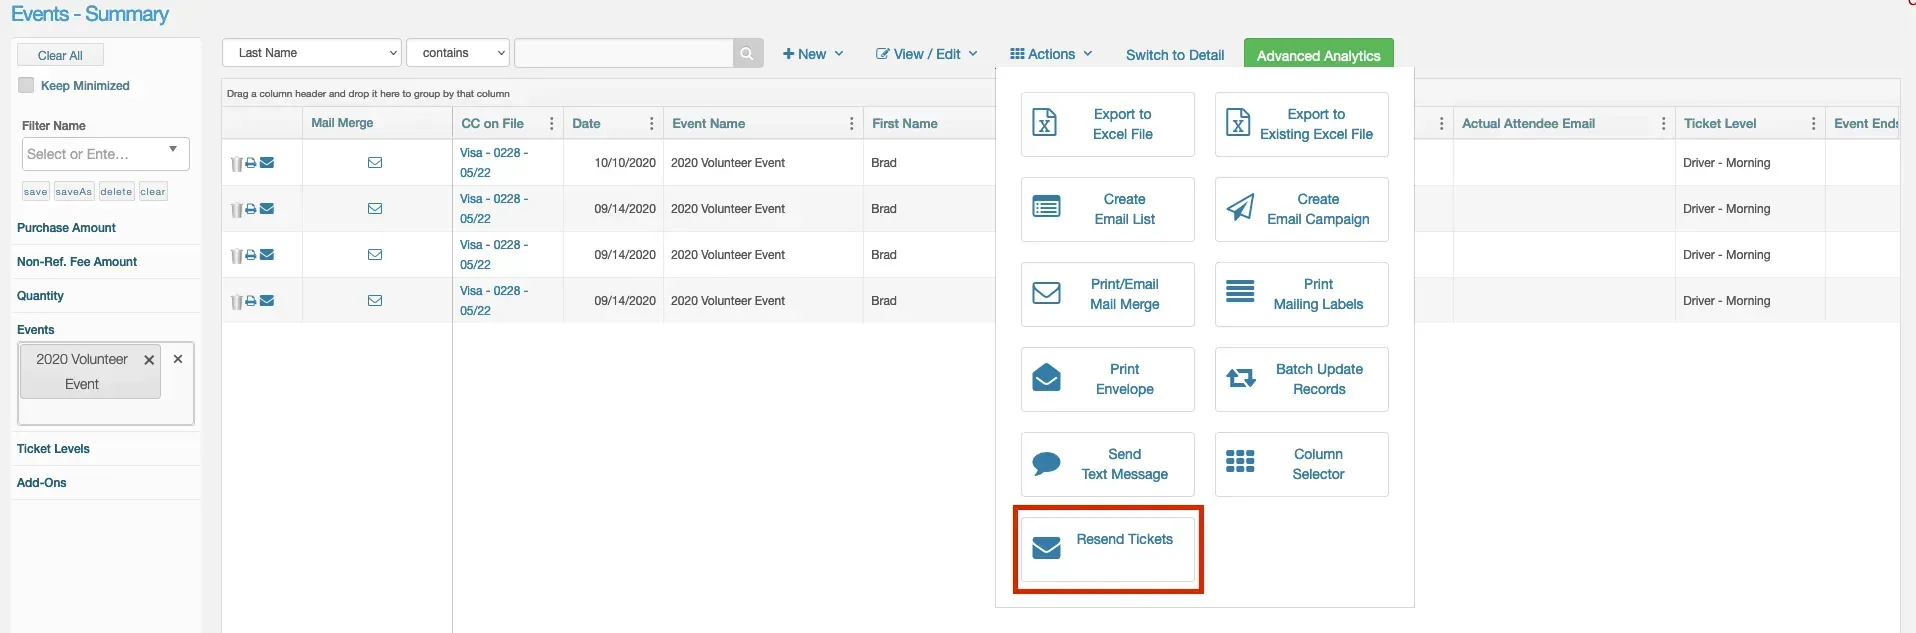Expand the Ticket Levels filter section
This screenshot has height=633, width=1916.
click(x=53, y=449)
